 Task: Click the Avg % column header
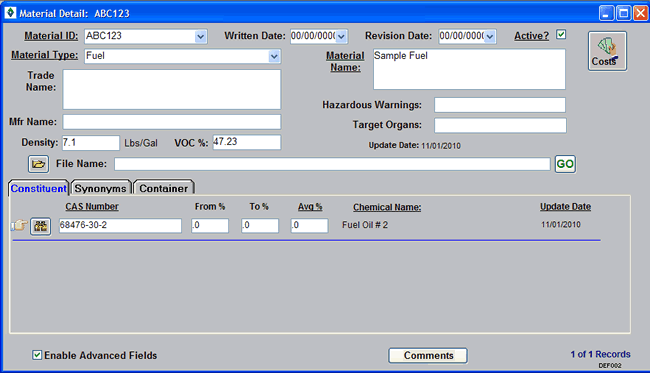point(310,206)
